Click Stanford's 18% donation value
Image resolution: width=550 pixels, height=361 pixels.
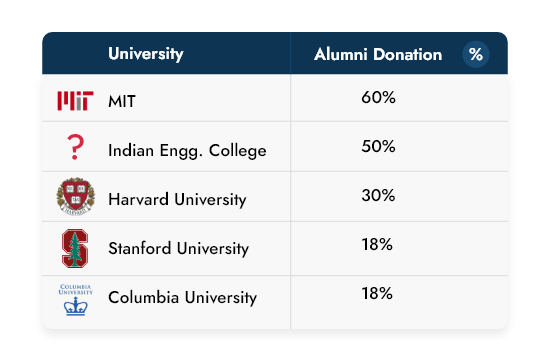point(377,244)
